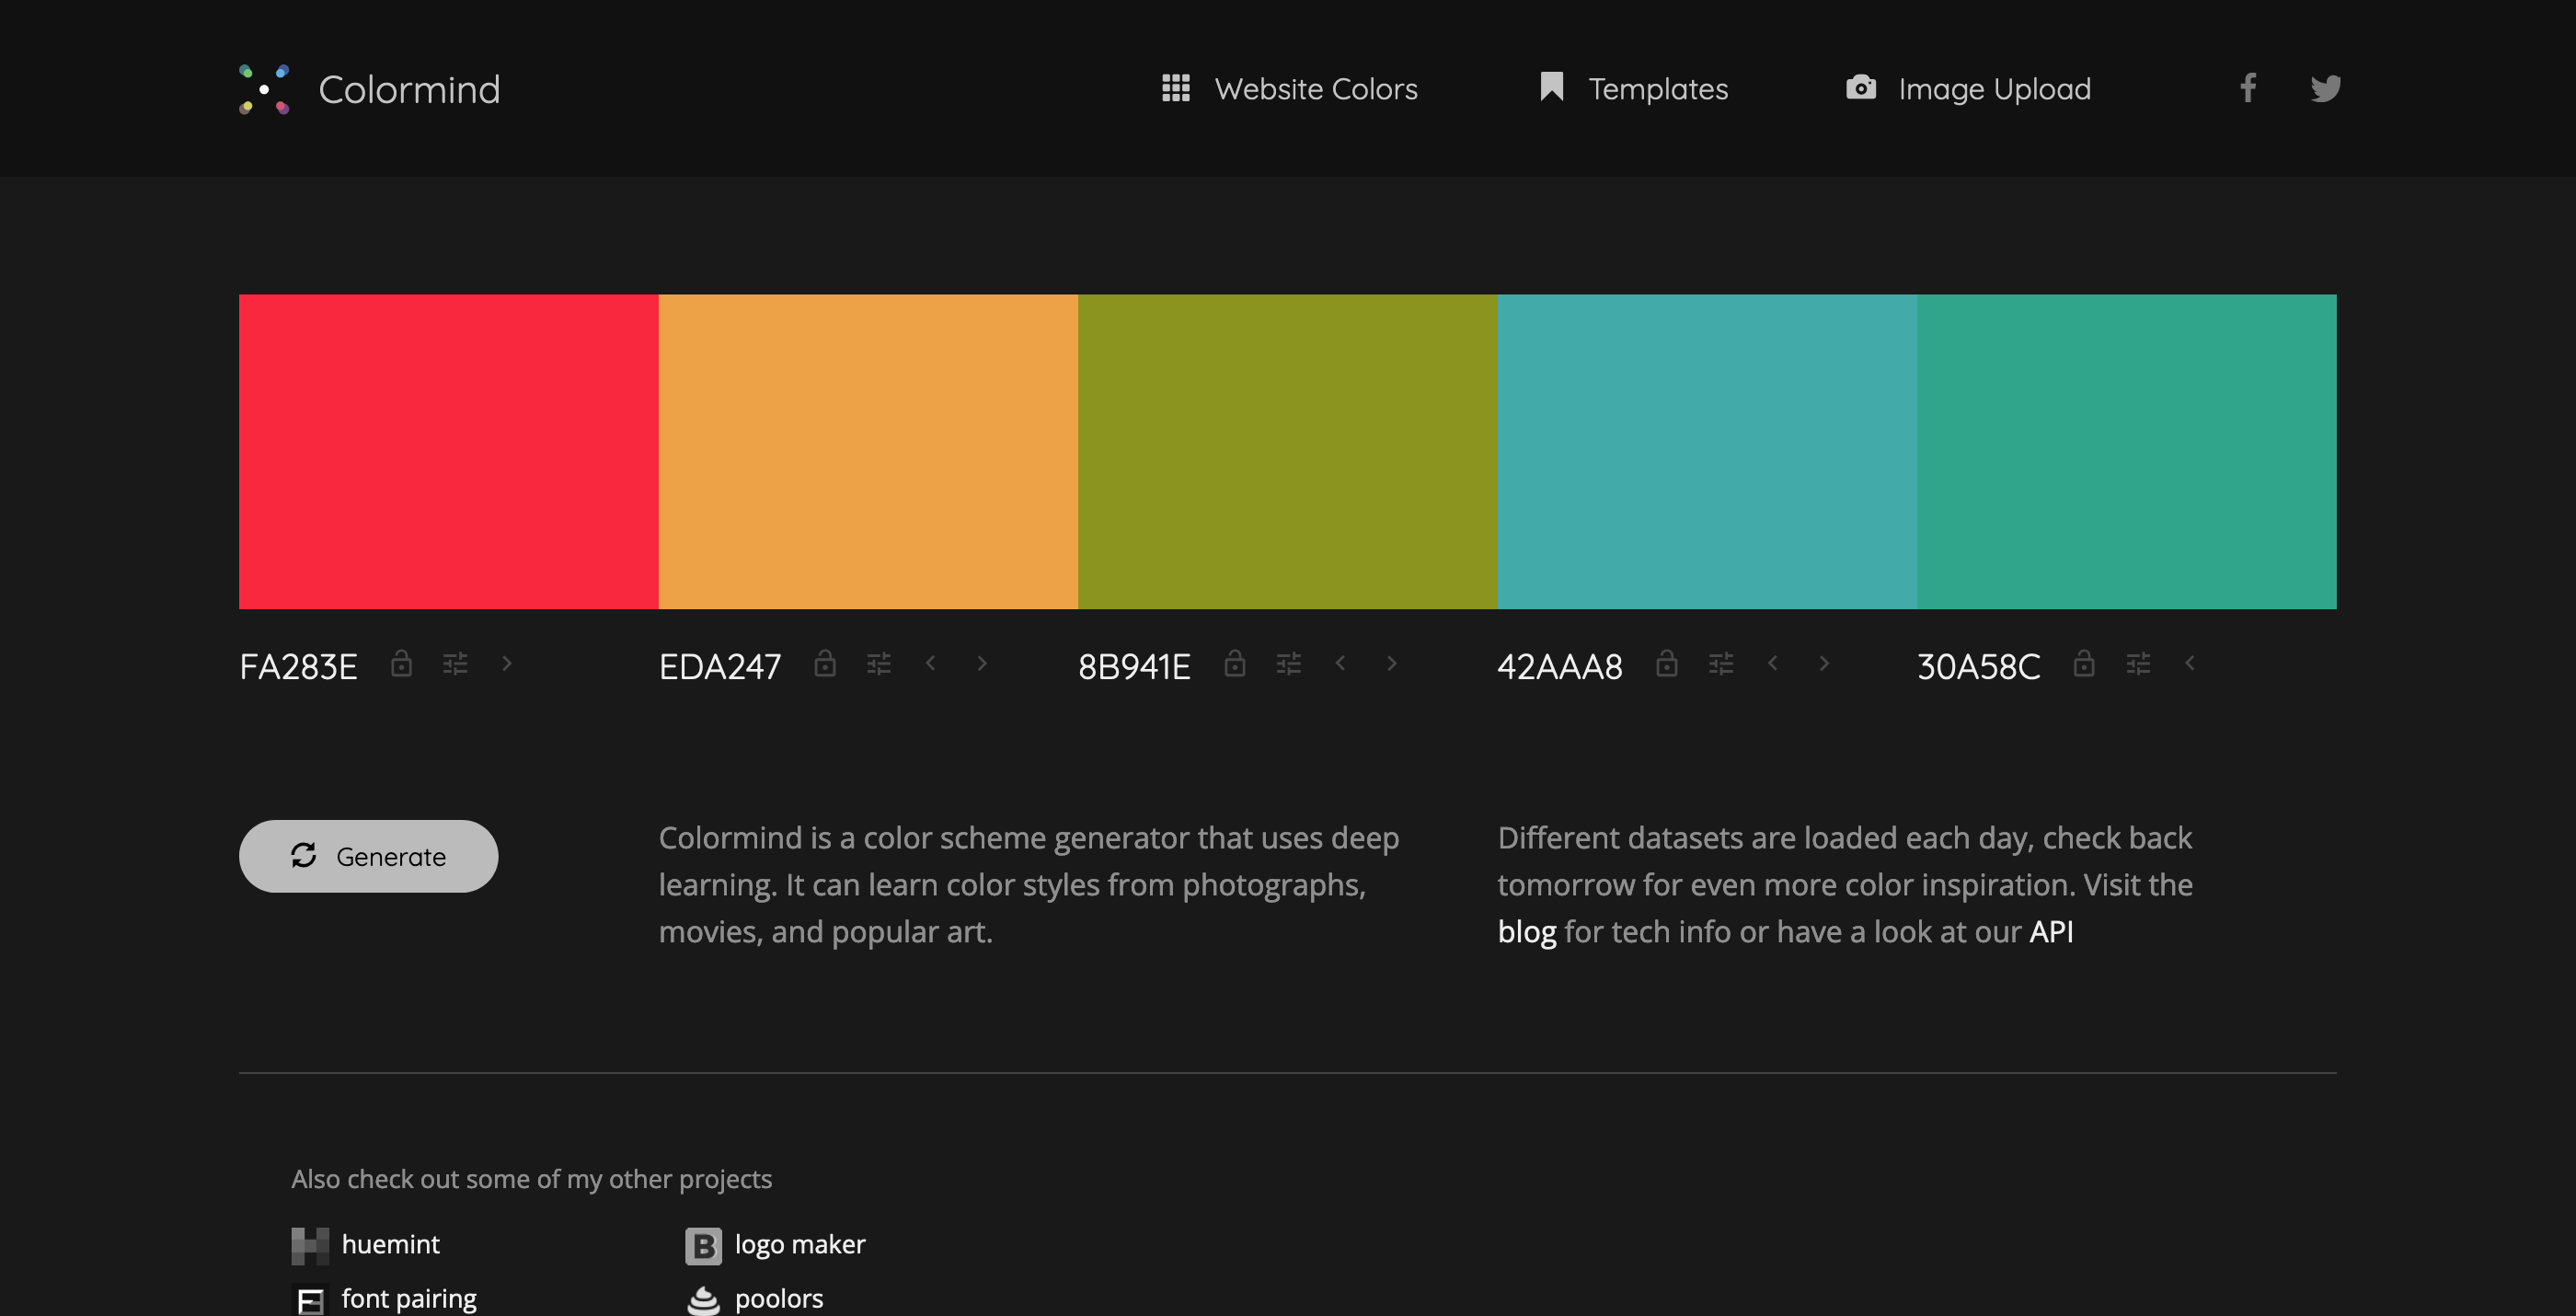2576x1316 pixels.
Task: Open the huemint project link
Action: click(390, 1244)
